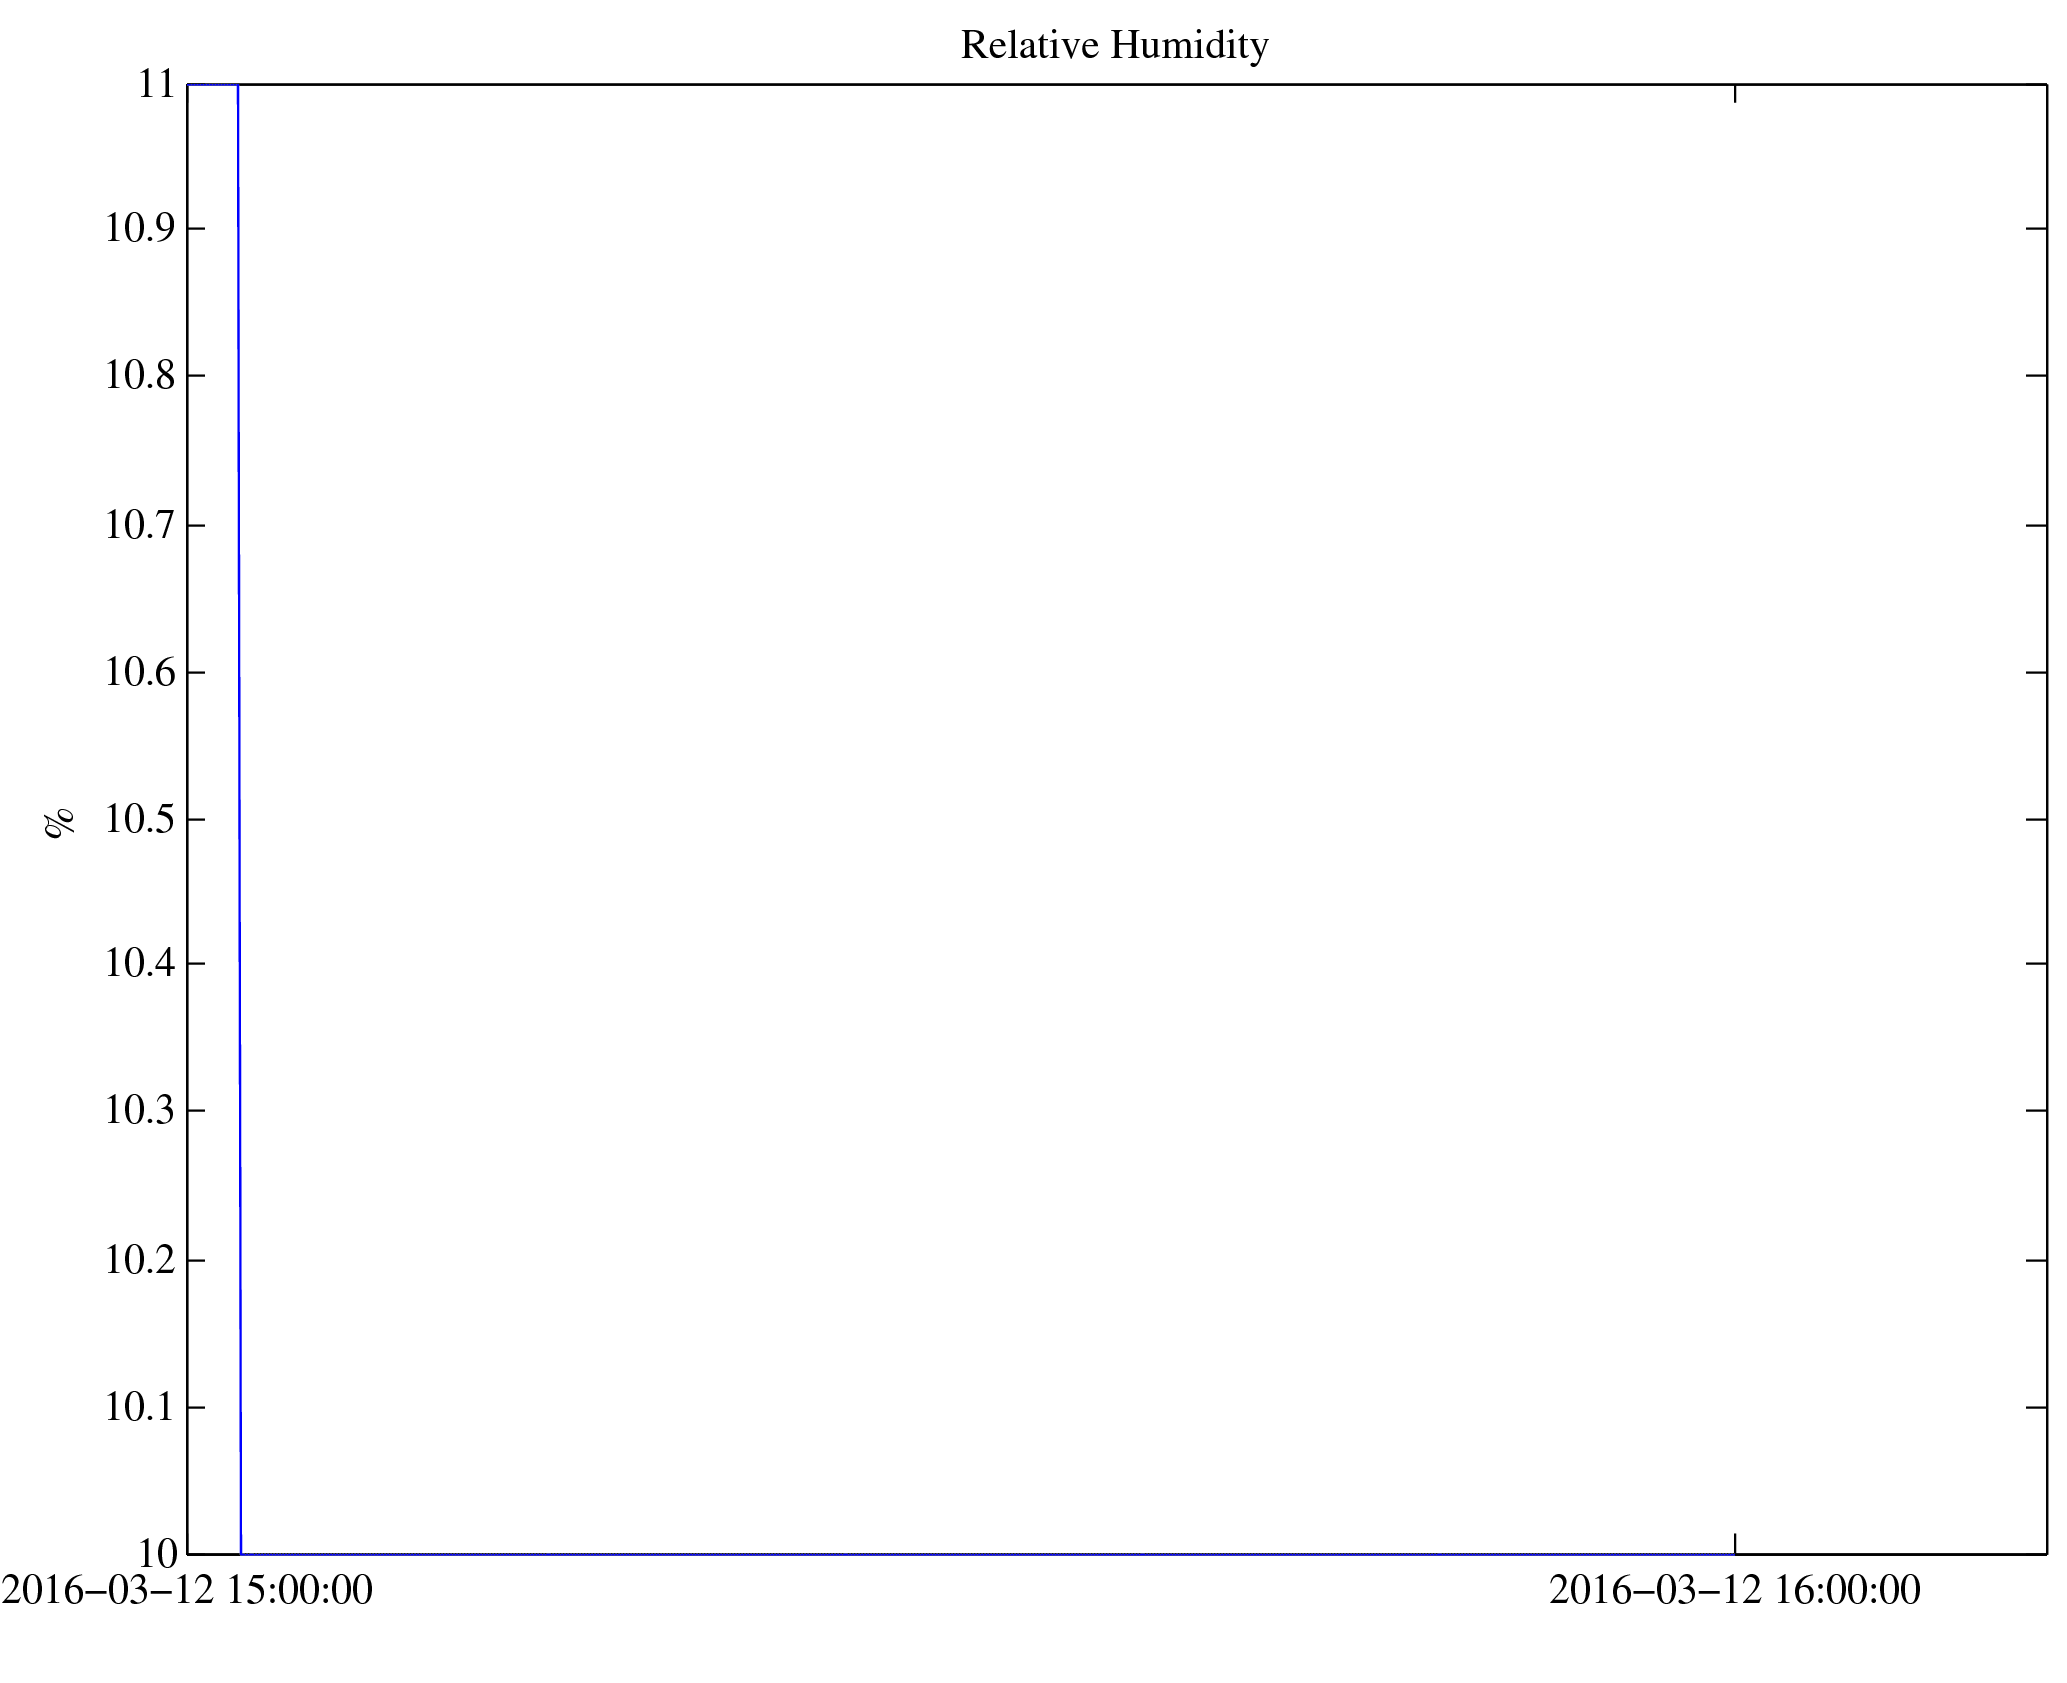Click the 10.5 y-axis tick label

140,820
